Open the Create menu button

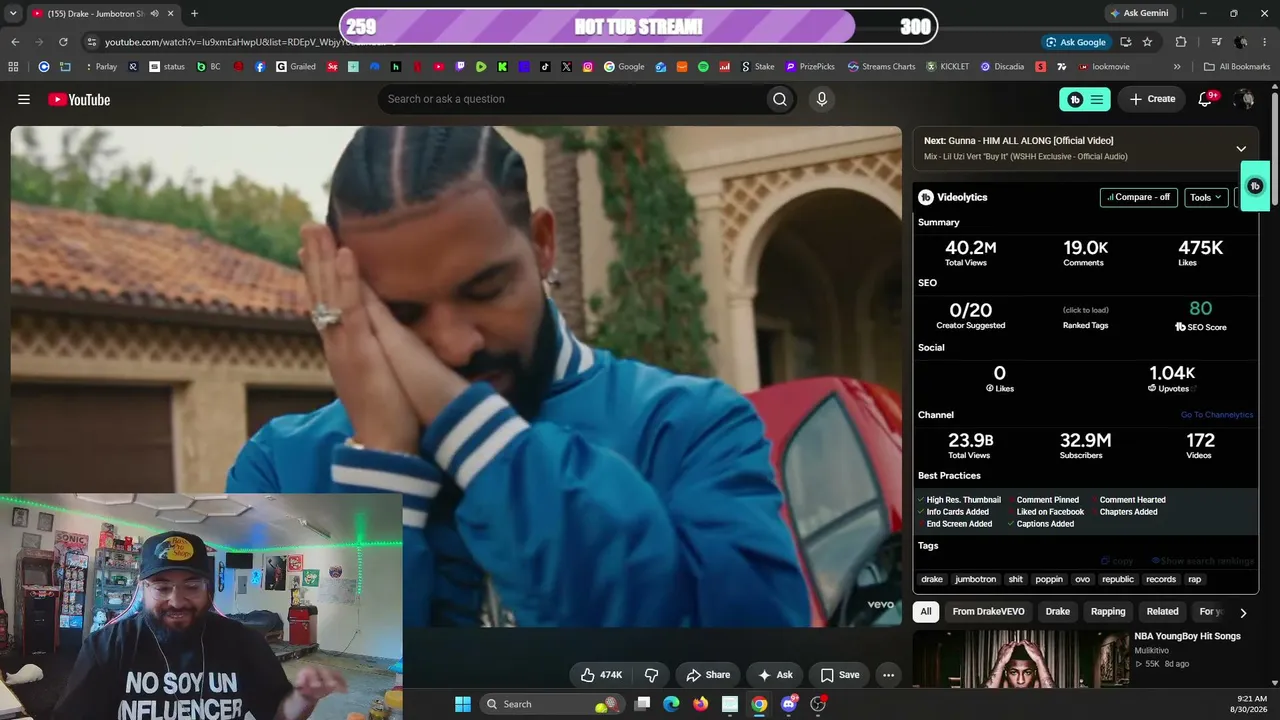(1152, 99)
